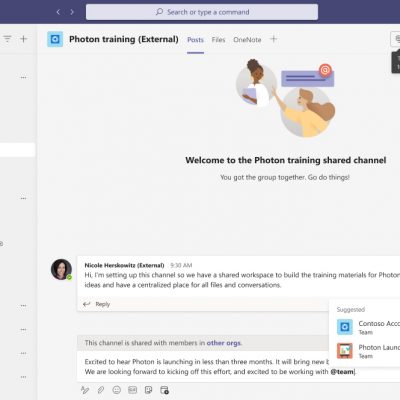The image size is (400, 400).
Task: Go forward with the right navigation arrow
Action: (72, 12)
